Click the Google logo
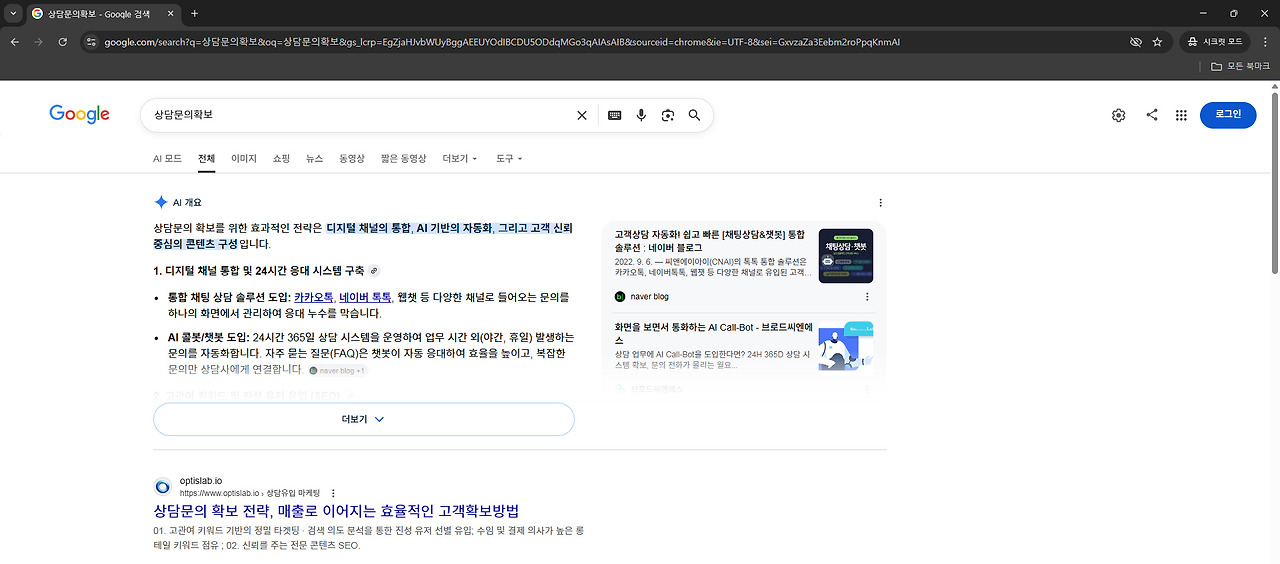 pyautogui.click(x=79, y=115)
